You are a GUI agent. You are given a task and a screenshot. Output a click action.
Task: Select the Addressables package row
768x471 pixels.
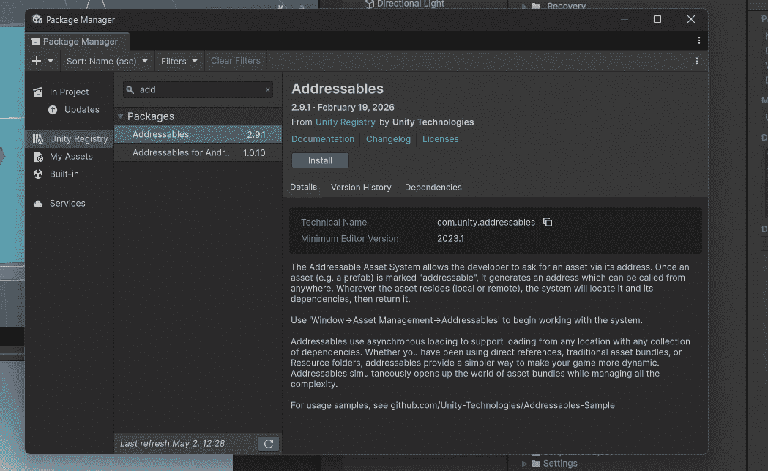pyautogui.click(x=198, y=134)
